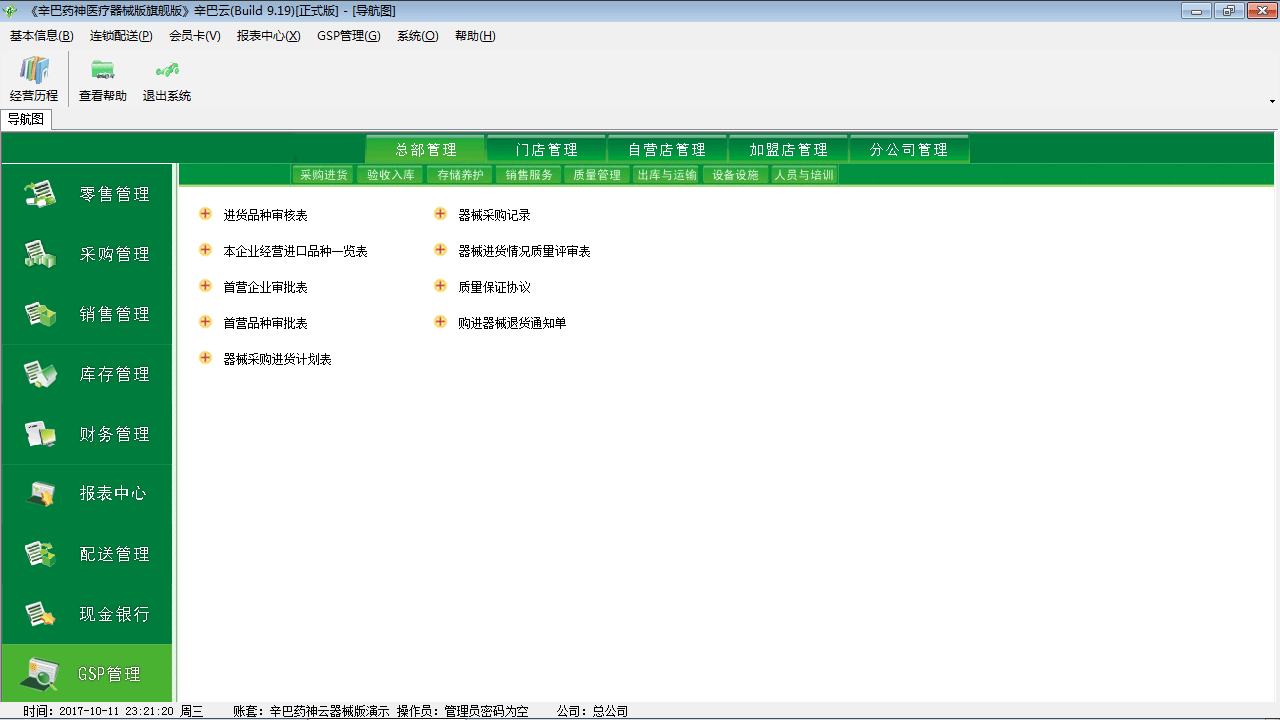Click the 查看帮助 toolbar icon
1280x720 pixels.
[x=103, y=80]
